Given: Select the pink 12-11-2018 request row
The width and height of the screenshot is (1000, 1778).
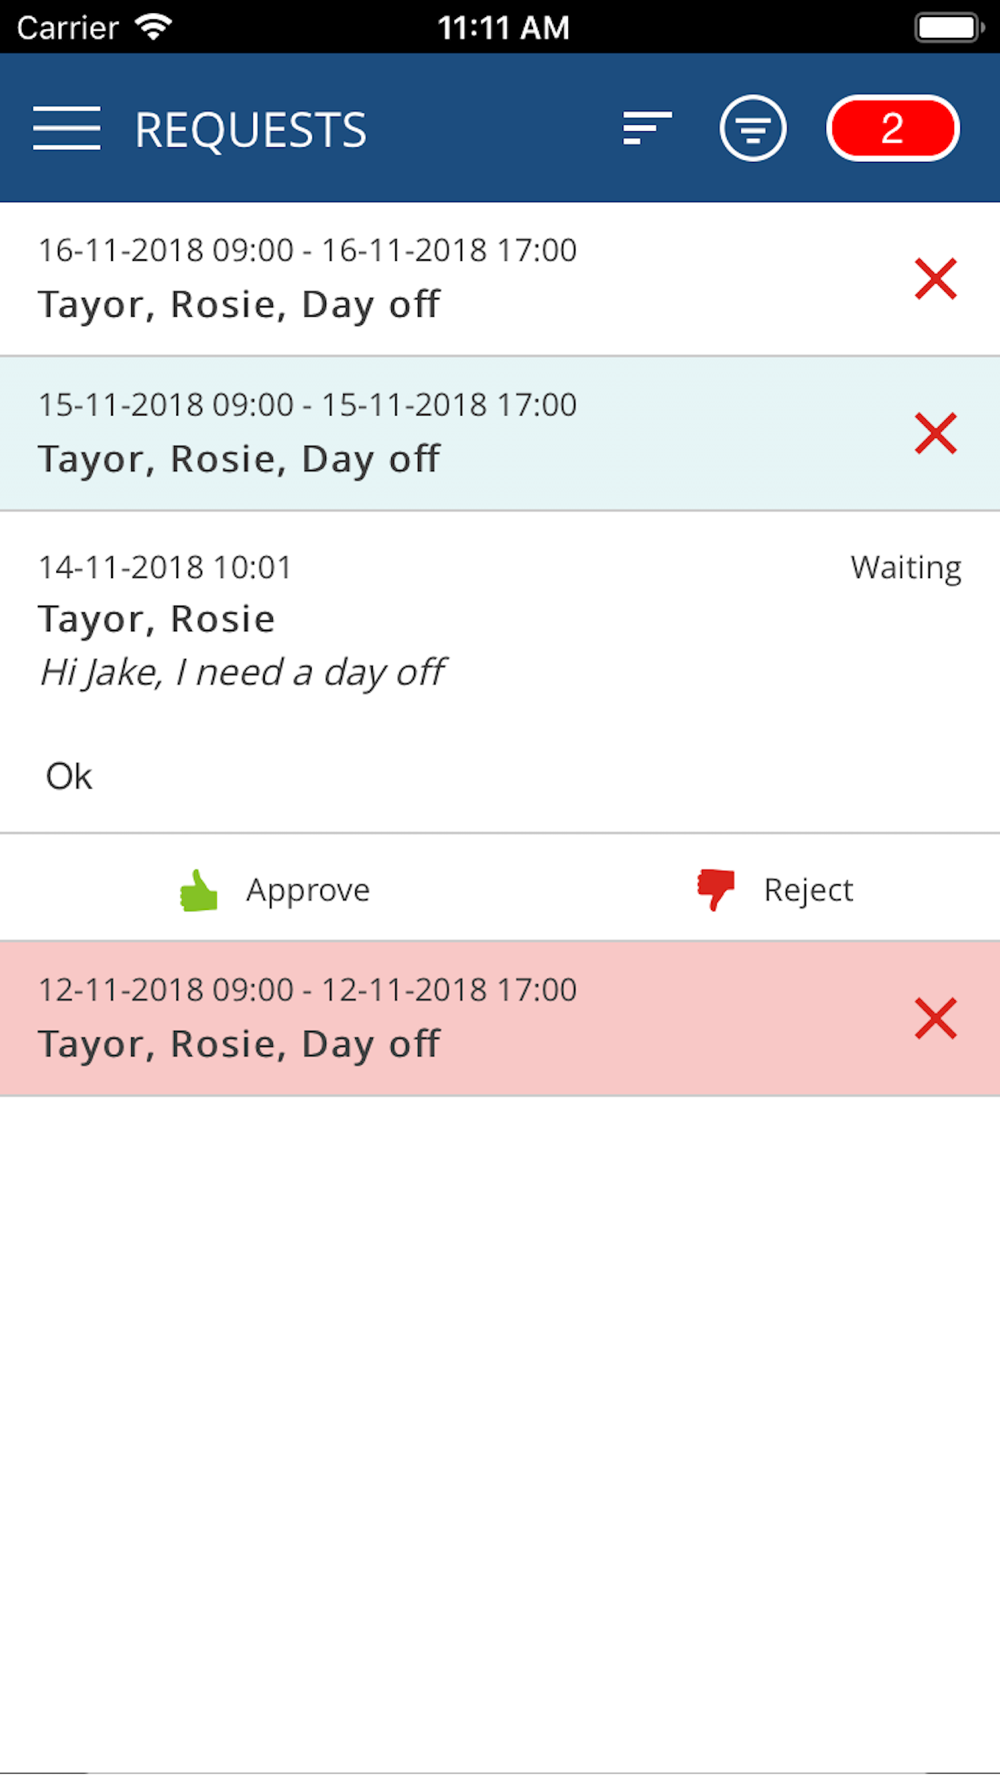Looking at the screenshot, I should pos(400,1019).
